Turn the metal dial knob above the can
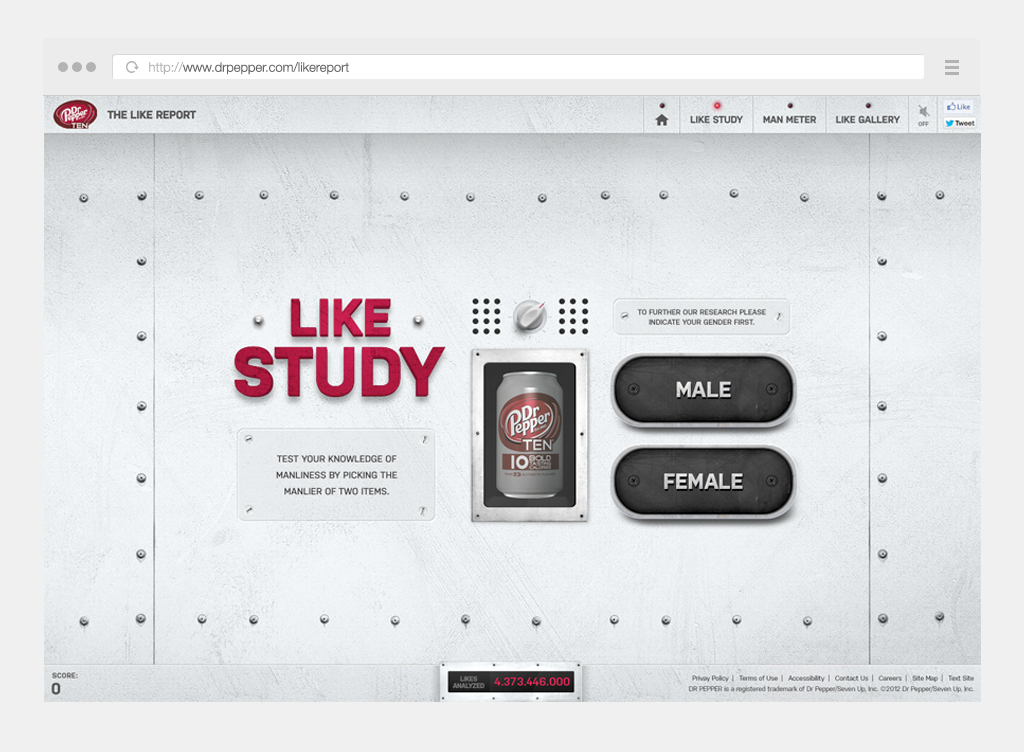The image size is (1024, 752). 529,317
